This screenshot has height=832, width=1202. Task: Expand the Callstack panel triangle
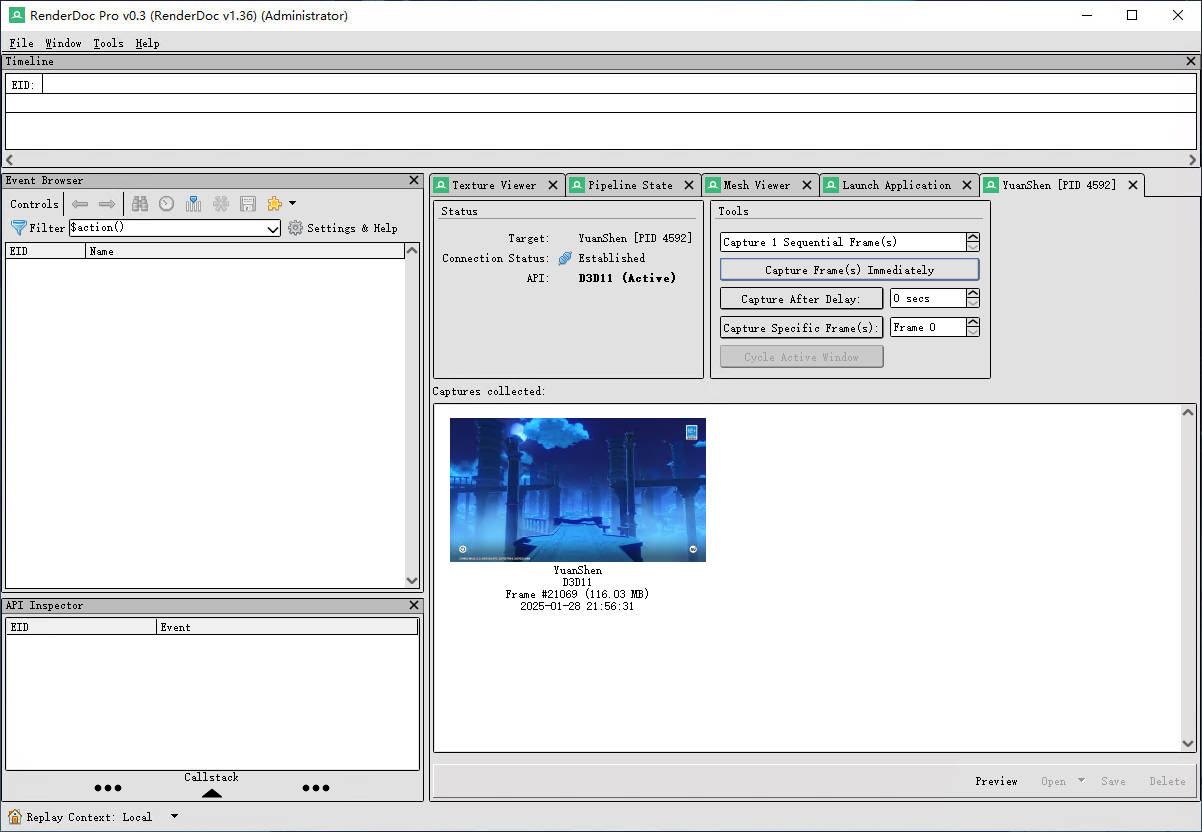point(211,793)
